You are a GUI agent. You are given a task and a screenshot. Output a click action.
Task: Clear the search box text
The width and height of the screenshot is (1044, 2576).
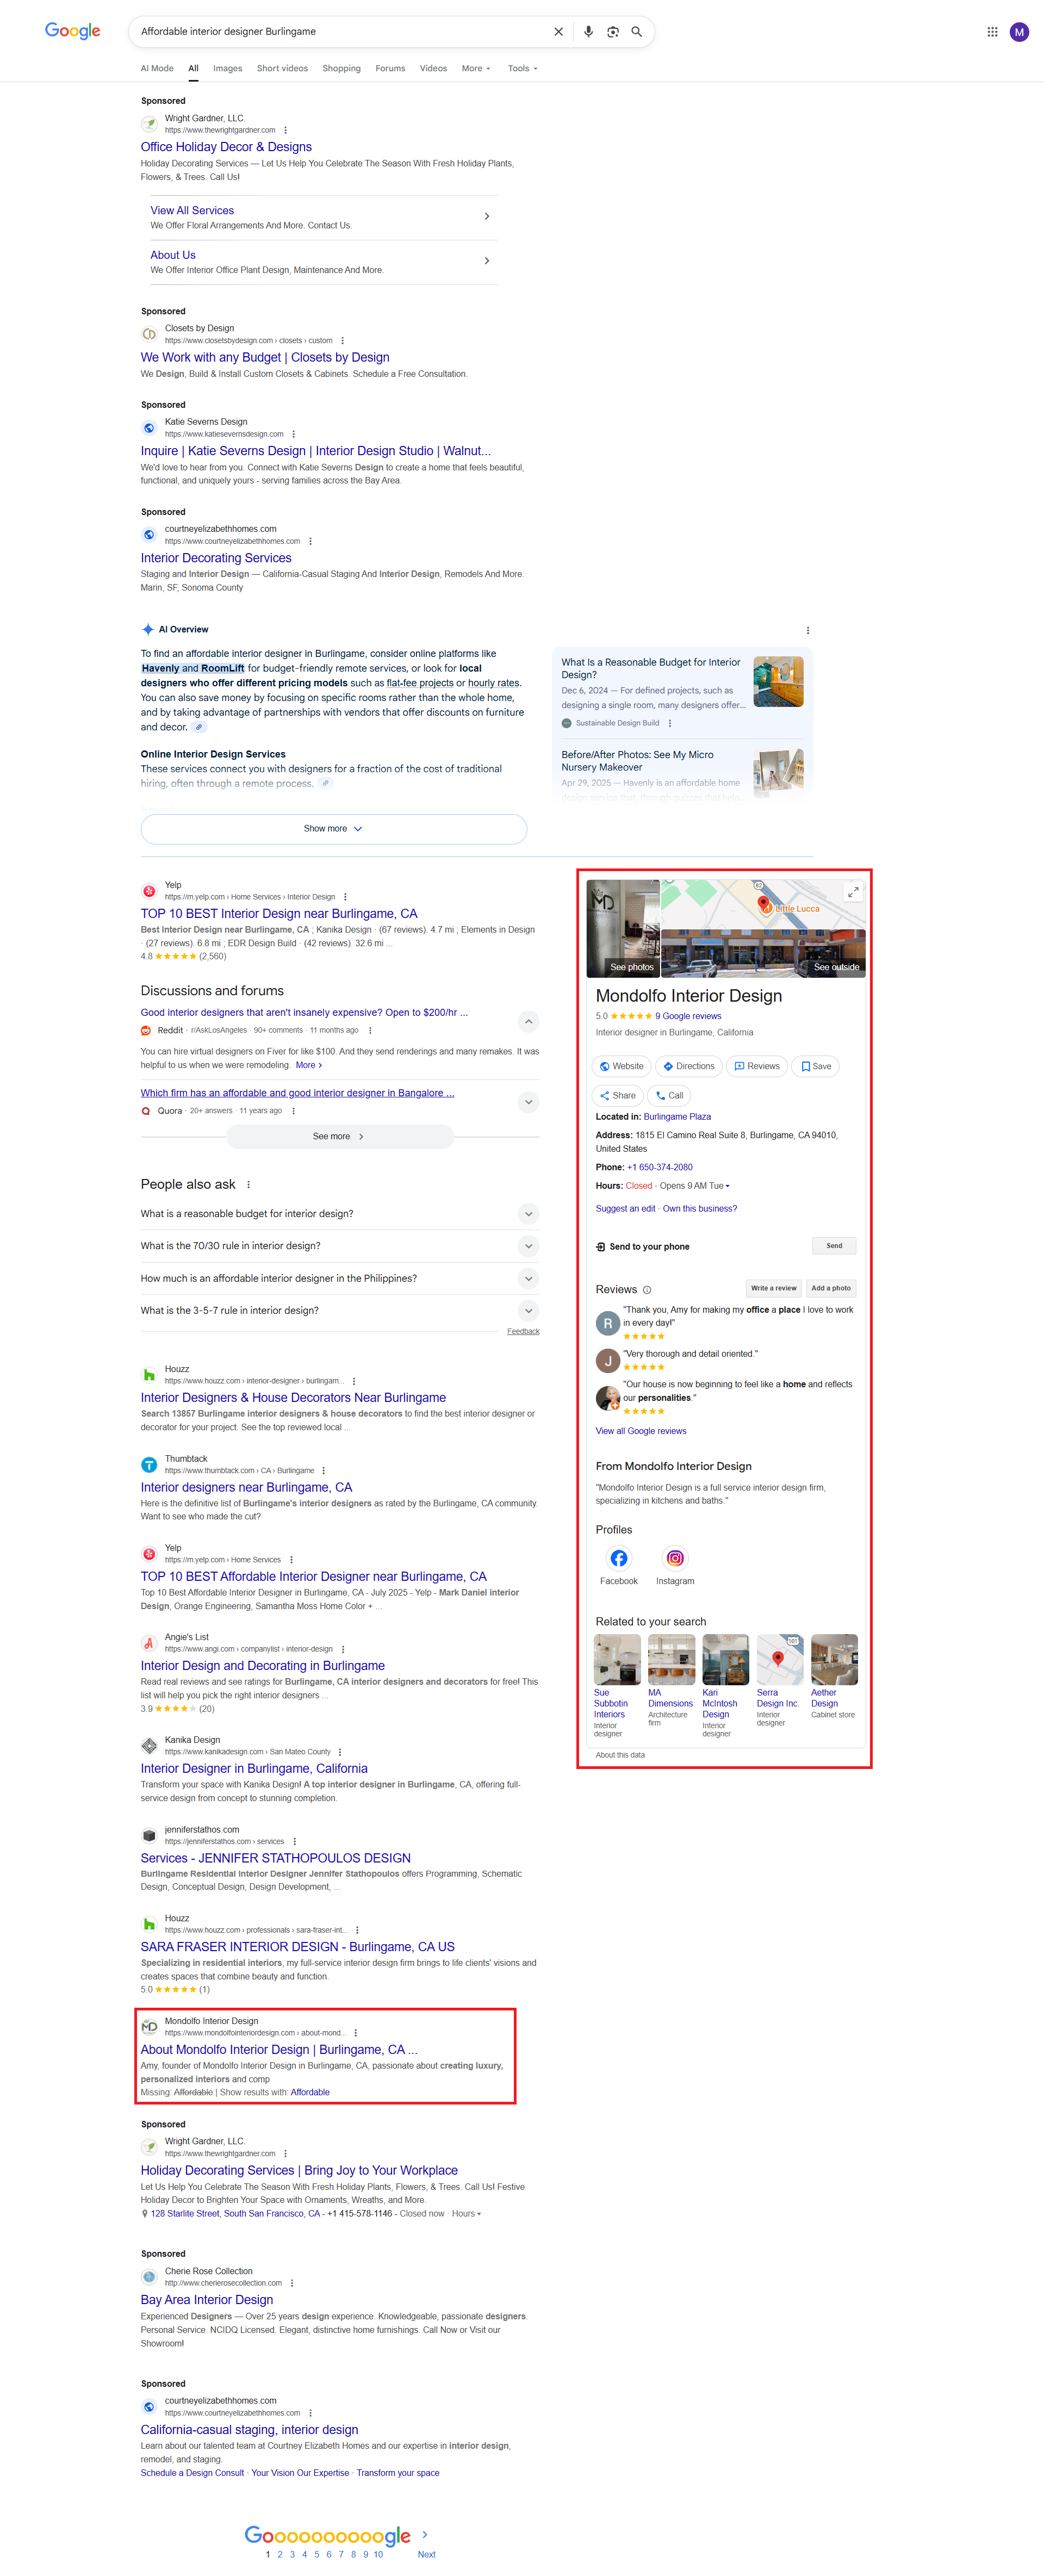click(x=558, y=32)
